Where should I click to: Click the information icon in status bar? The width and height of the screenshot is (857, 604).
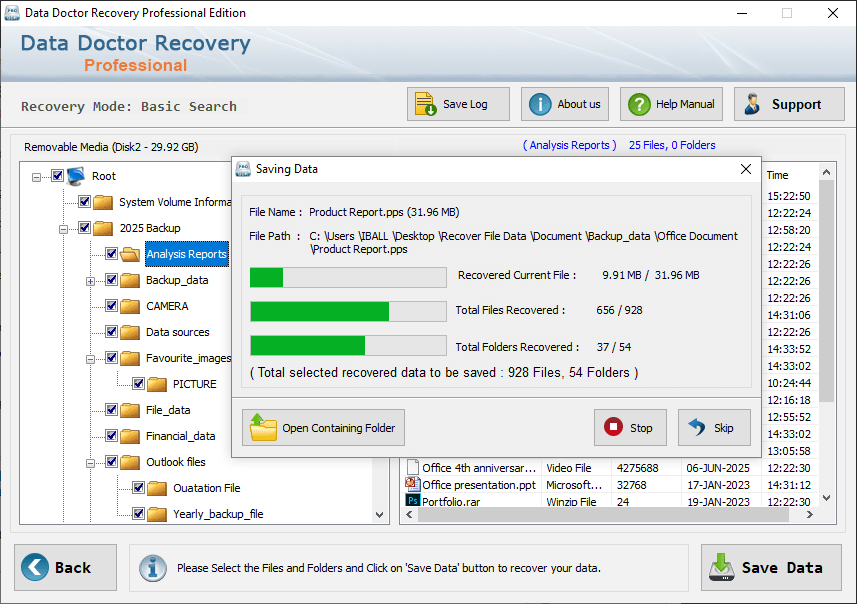tap(152, 567)
